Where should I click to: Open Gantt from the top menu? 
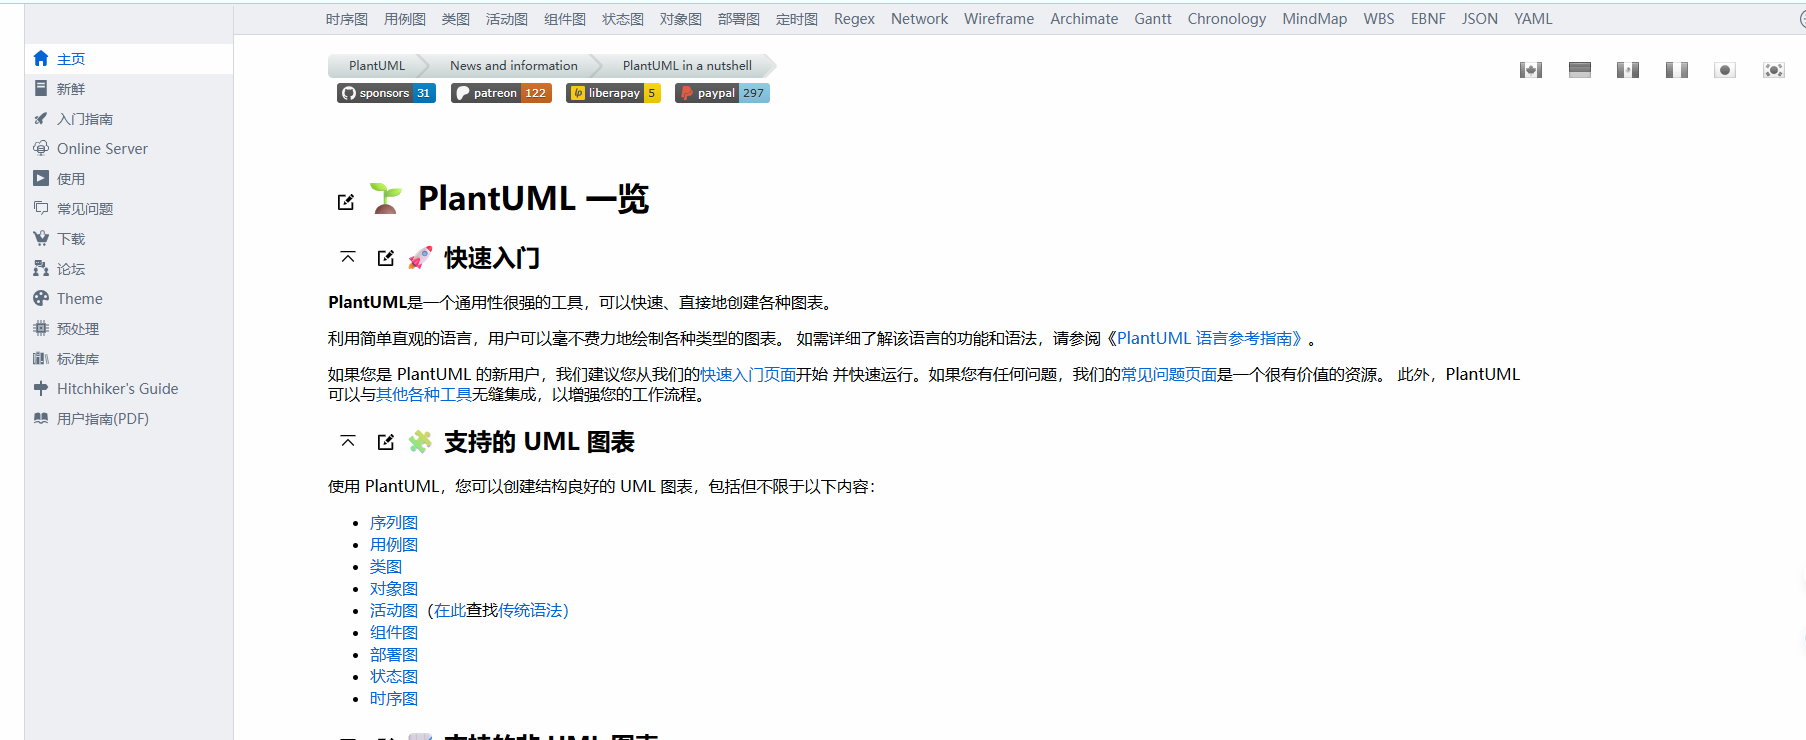[1153, 19]
